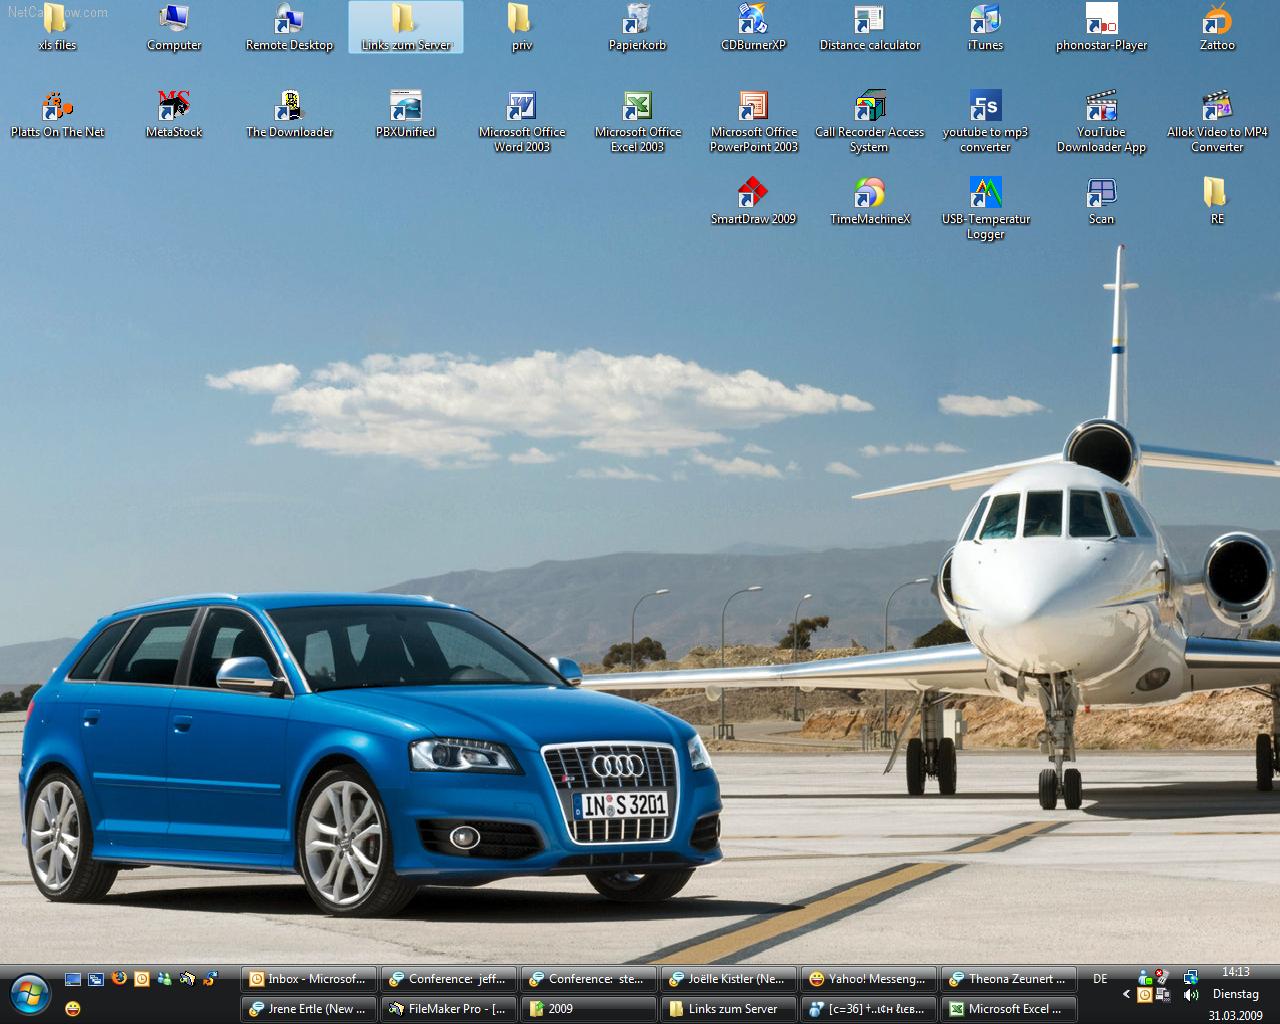Switch to Yahoo! Messenger taskbar window

pyautogui.click(x=869, y=979)
